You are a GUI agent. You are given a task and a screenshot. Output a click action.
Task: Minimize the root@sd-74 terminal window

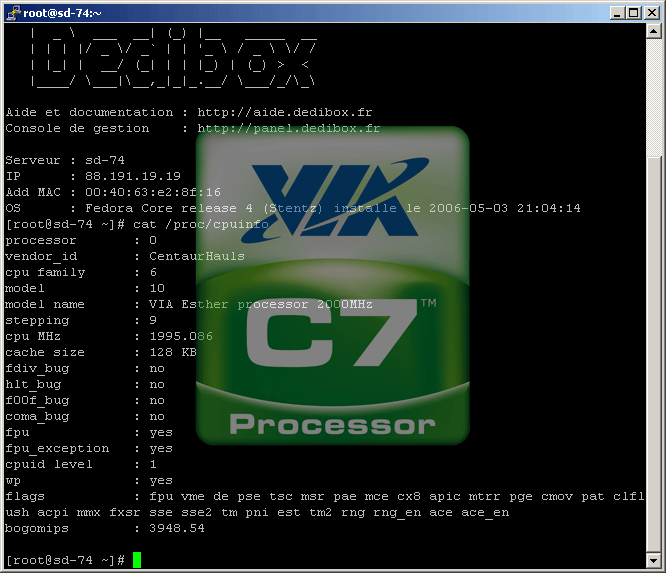[617, 13]
